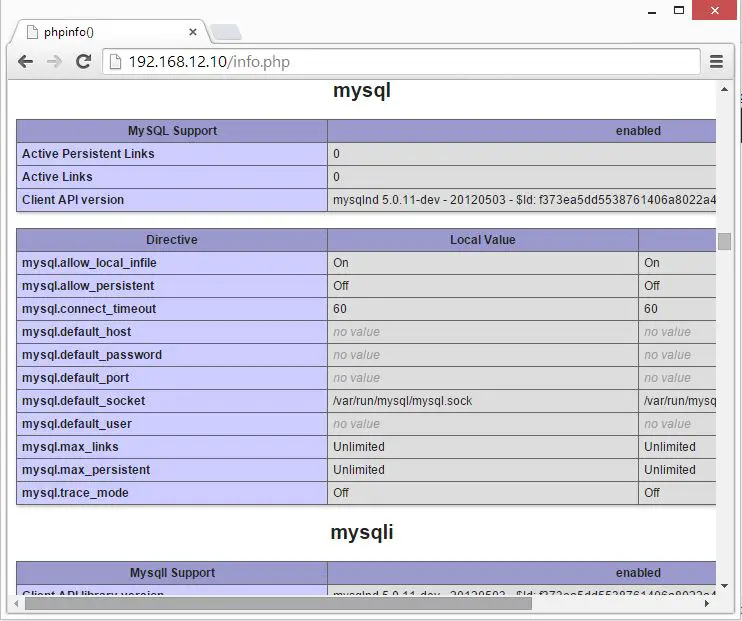Click the MySQL Support header cell

[x=172, y=131]
